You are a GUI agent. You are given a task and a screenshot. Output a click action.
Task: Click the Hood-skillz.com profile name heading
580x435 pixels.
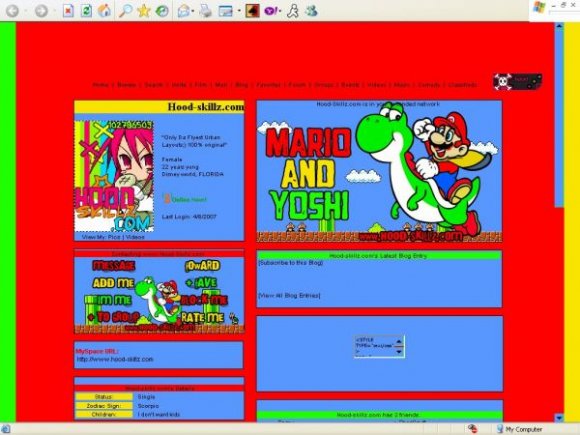tap(206, 107)
